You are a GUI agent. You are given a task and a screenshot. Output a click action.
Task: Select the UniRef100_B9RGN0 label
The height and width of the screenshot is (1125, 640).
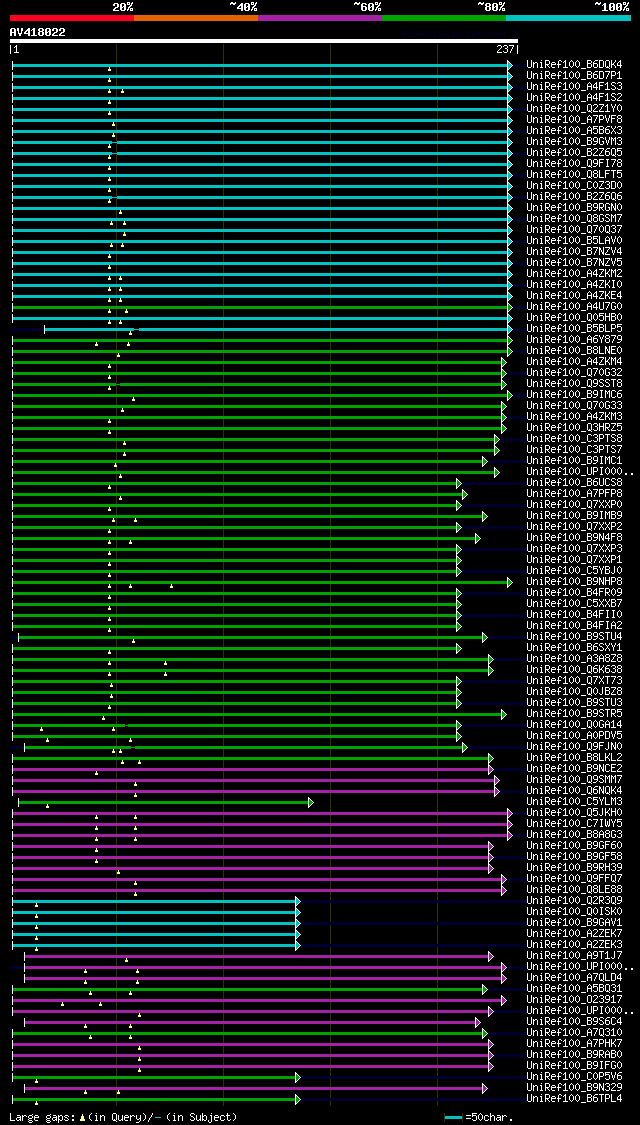tap(574, 207)
